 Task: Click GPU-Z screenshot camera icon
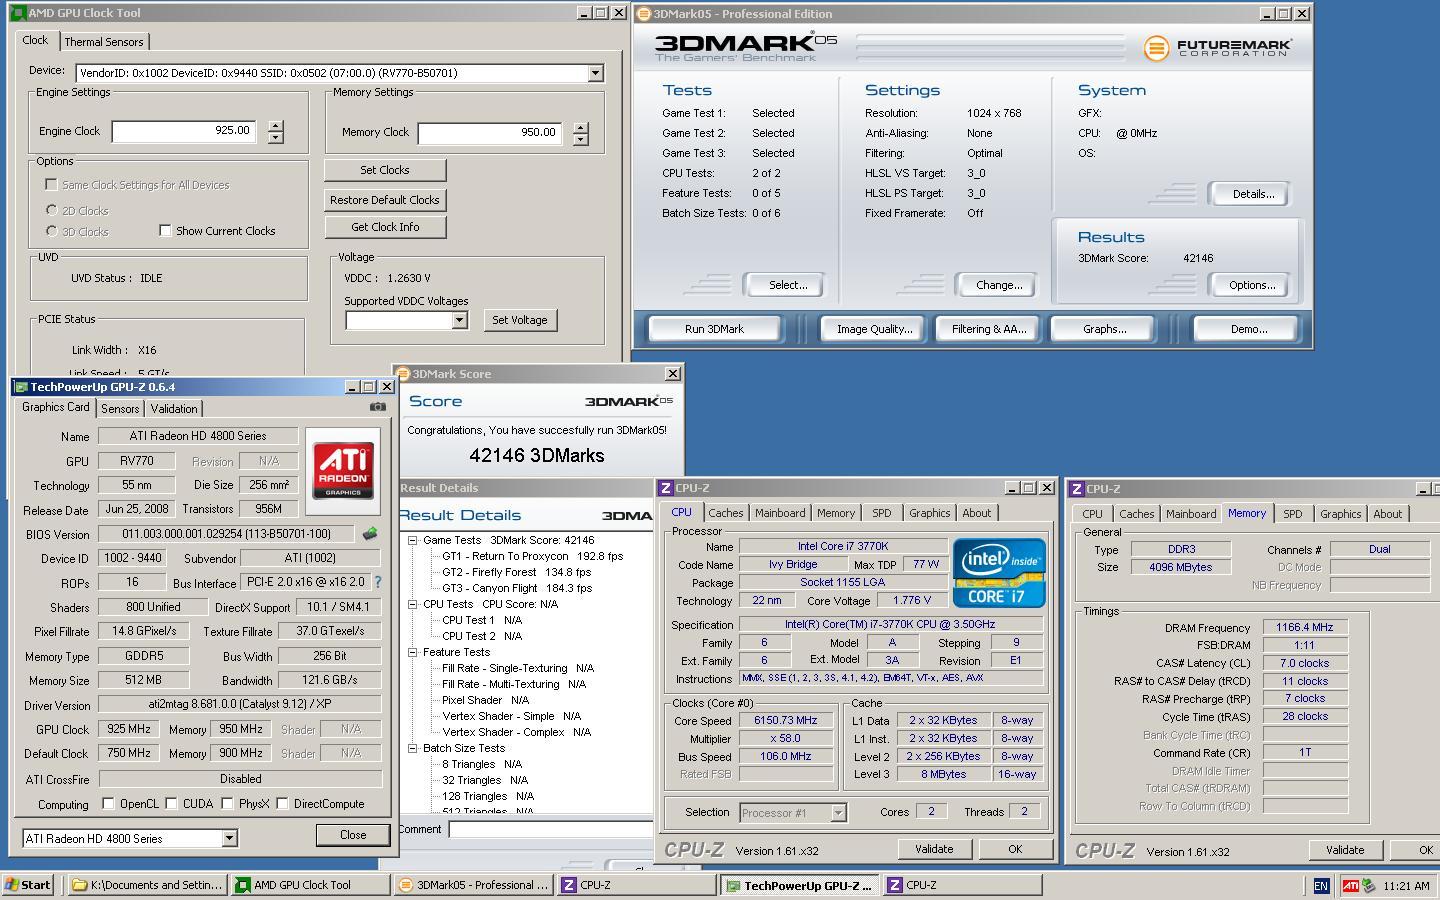coord(377,407)
